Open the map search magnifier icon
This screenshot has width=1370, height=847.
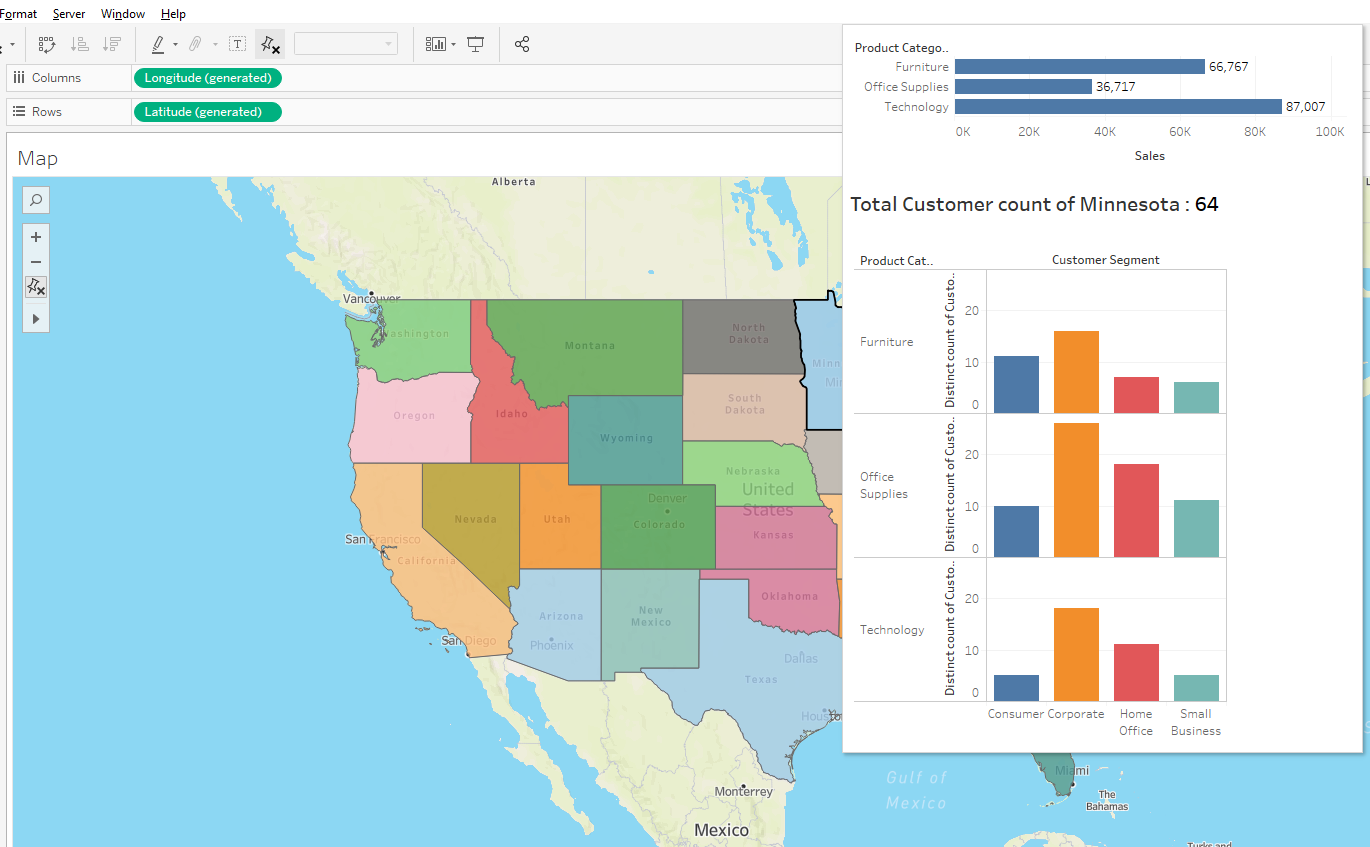click(35, 199)
